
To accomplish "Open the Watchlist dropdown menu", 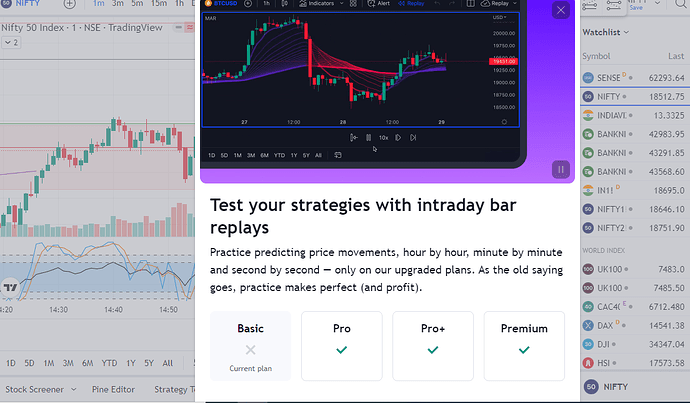I will tap(606, 32).
